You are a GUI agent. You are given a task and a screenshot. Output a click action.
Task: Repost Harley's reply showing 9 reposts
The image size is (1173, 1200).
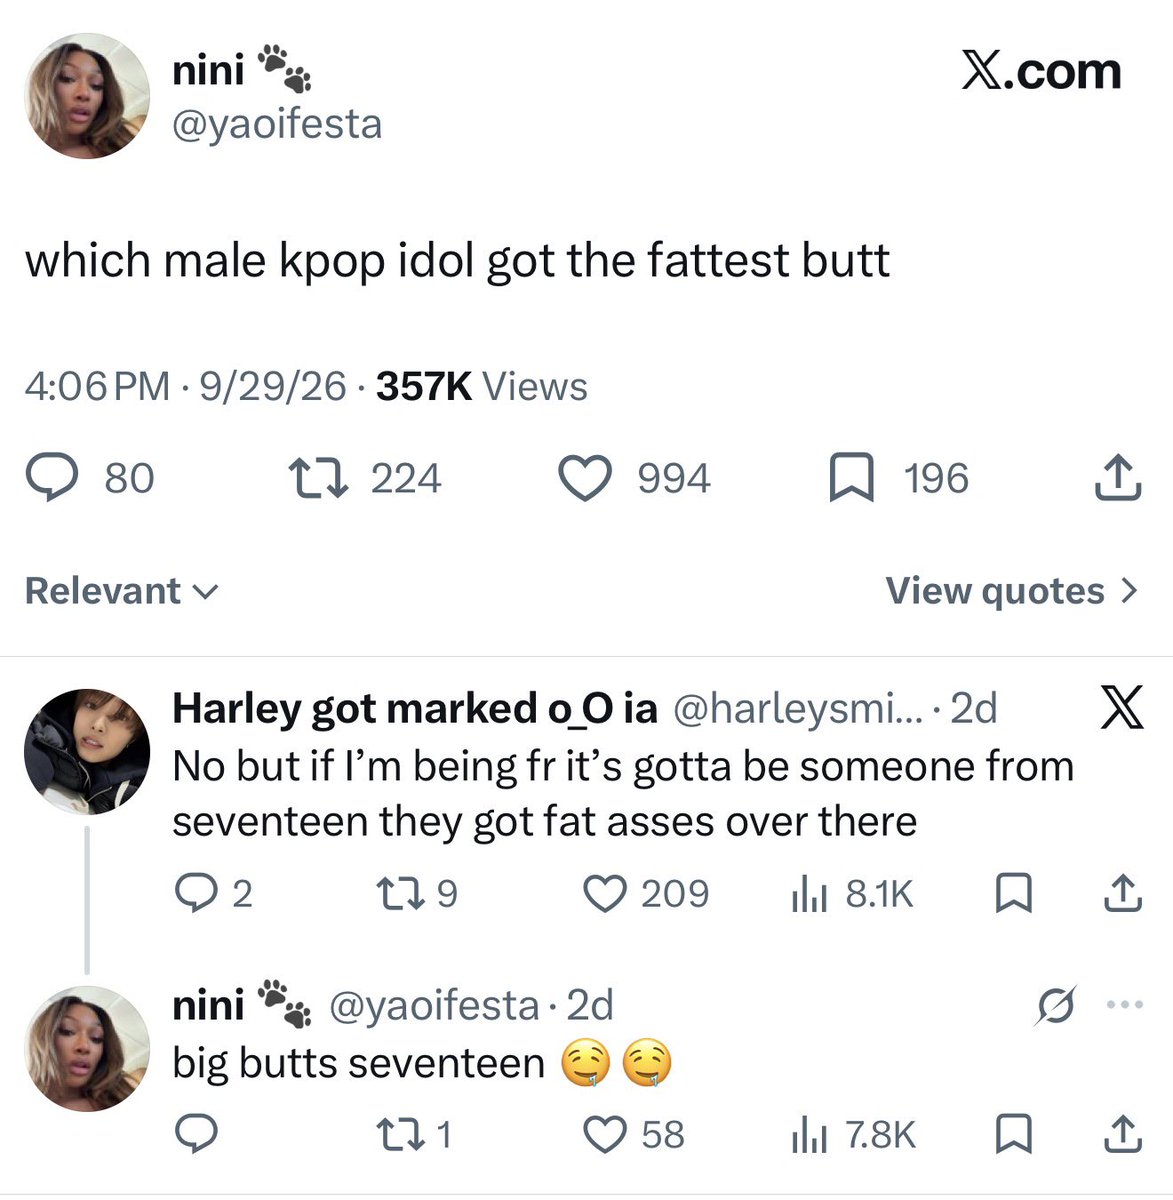(415, 893)
